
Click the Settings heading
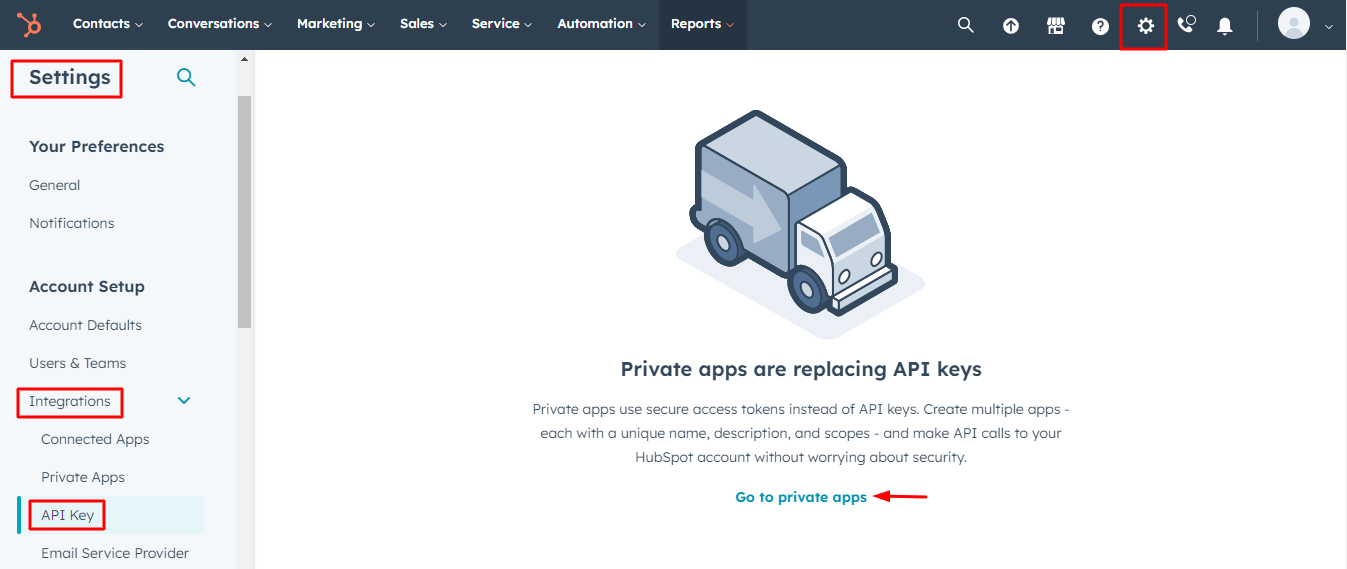tap(70, 77)
